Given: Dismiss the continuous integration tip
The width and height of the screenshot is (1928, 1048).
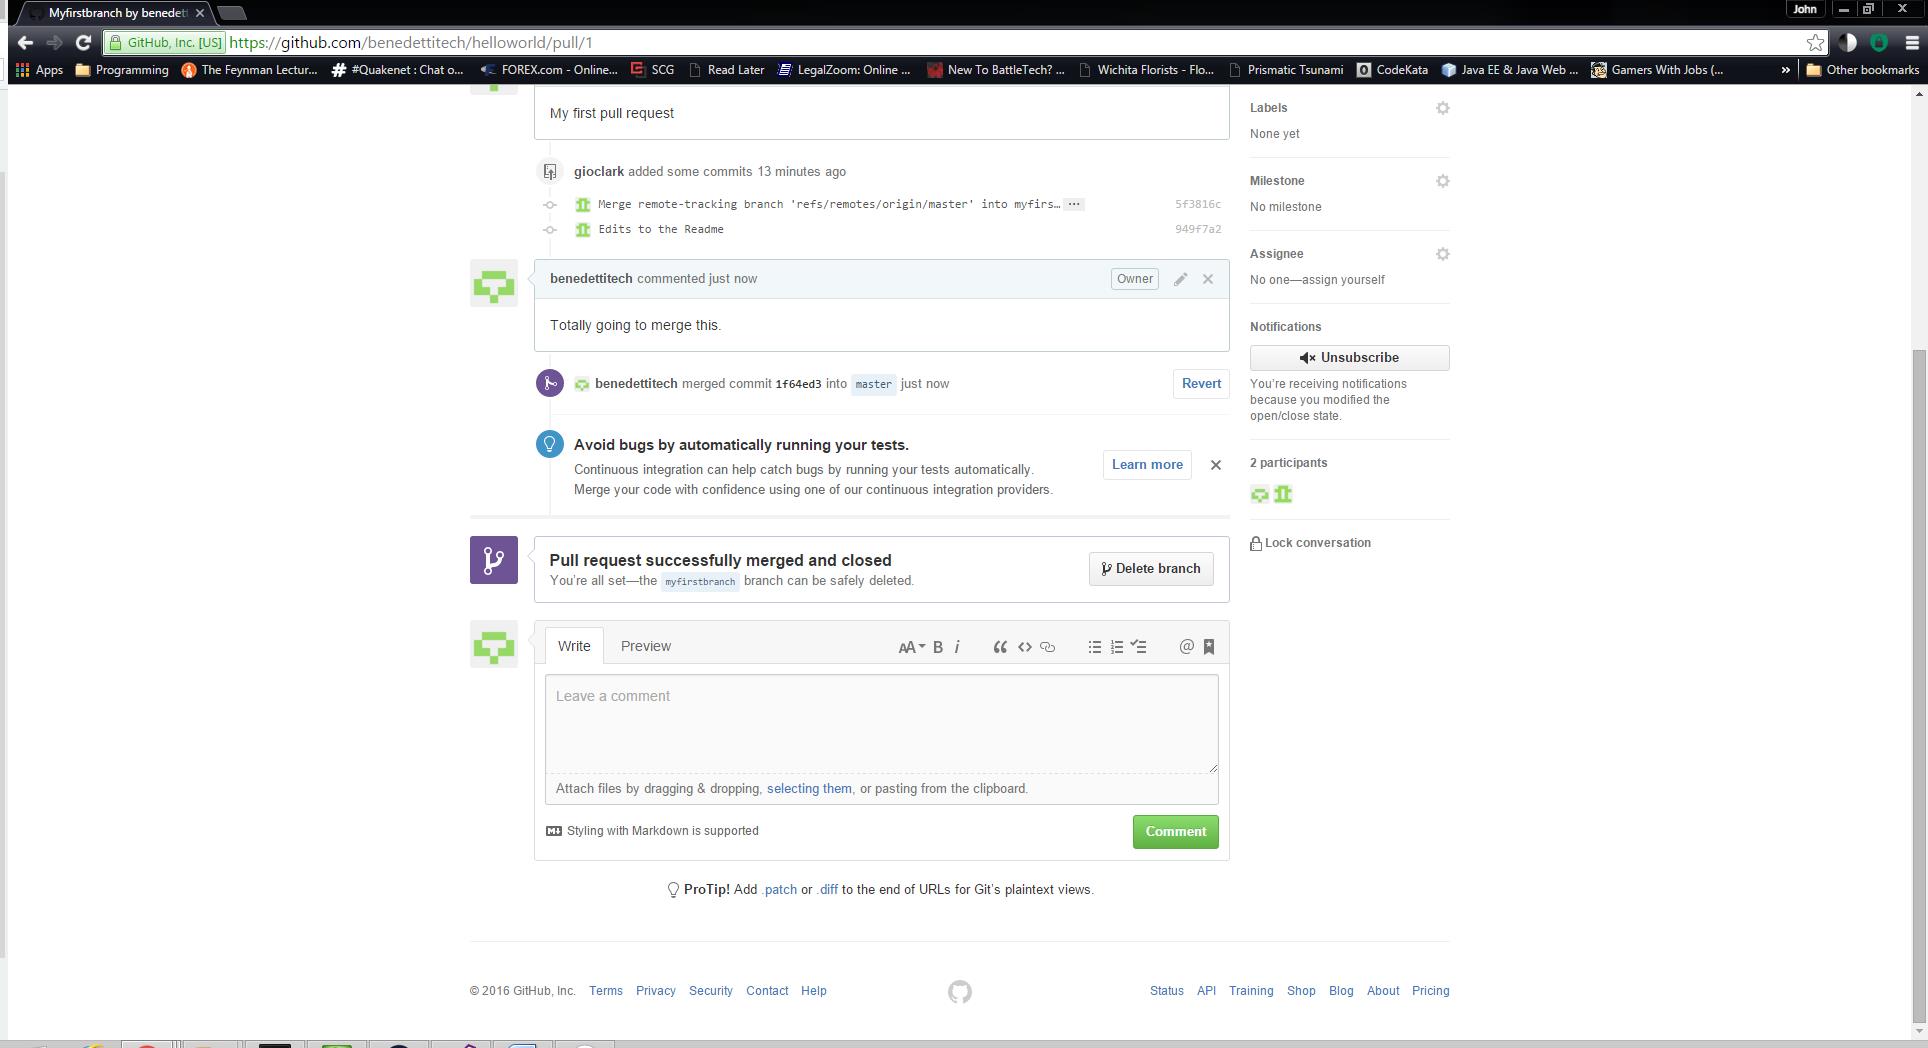Looking at the screenshot, I should click(x=1216, y=465).
